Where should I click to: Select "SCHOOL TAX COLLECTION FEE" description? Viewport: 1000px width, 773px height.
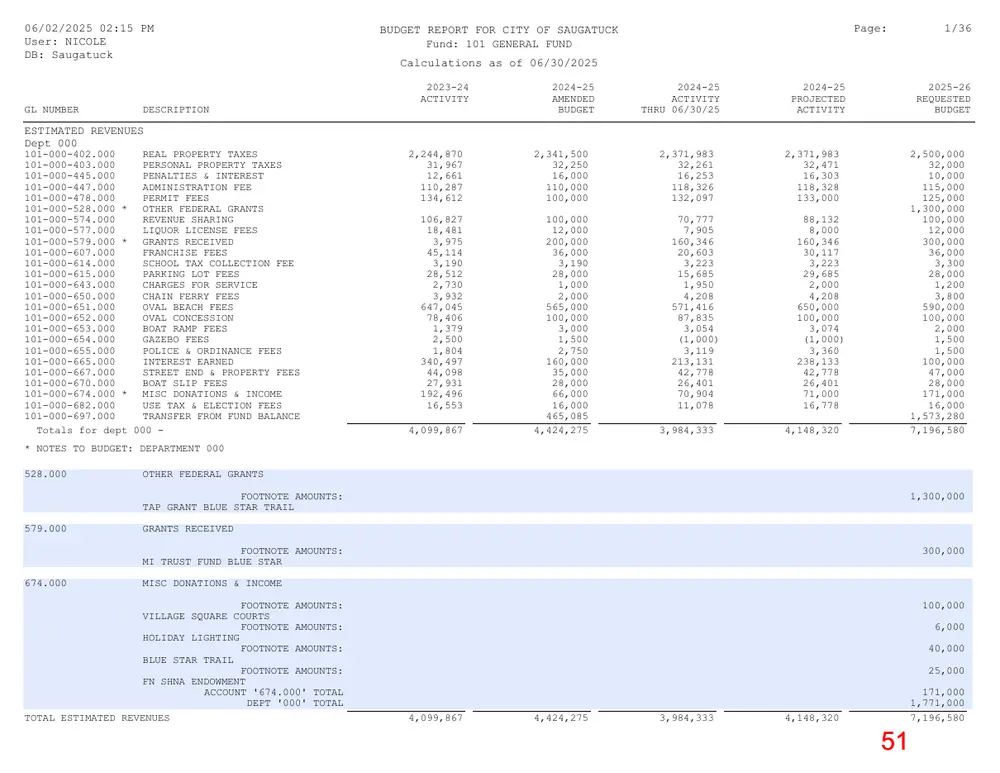[218, 263]
